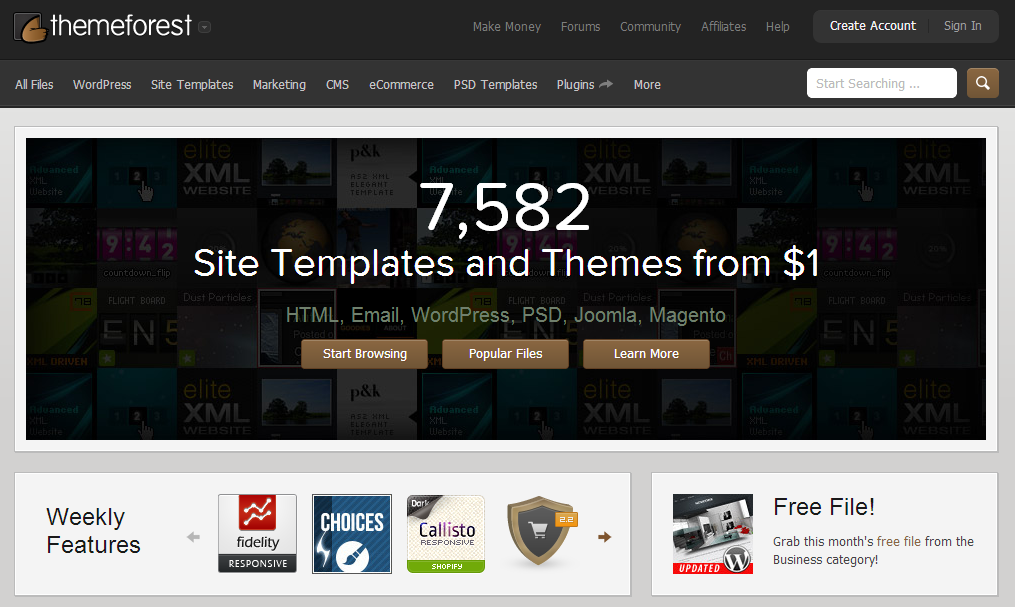Select CMS category
The image size is (1015, 607).
(337, 85)
